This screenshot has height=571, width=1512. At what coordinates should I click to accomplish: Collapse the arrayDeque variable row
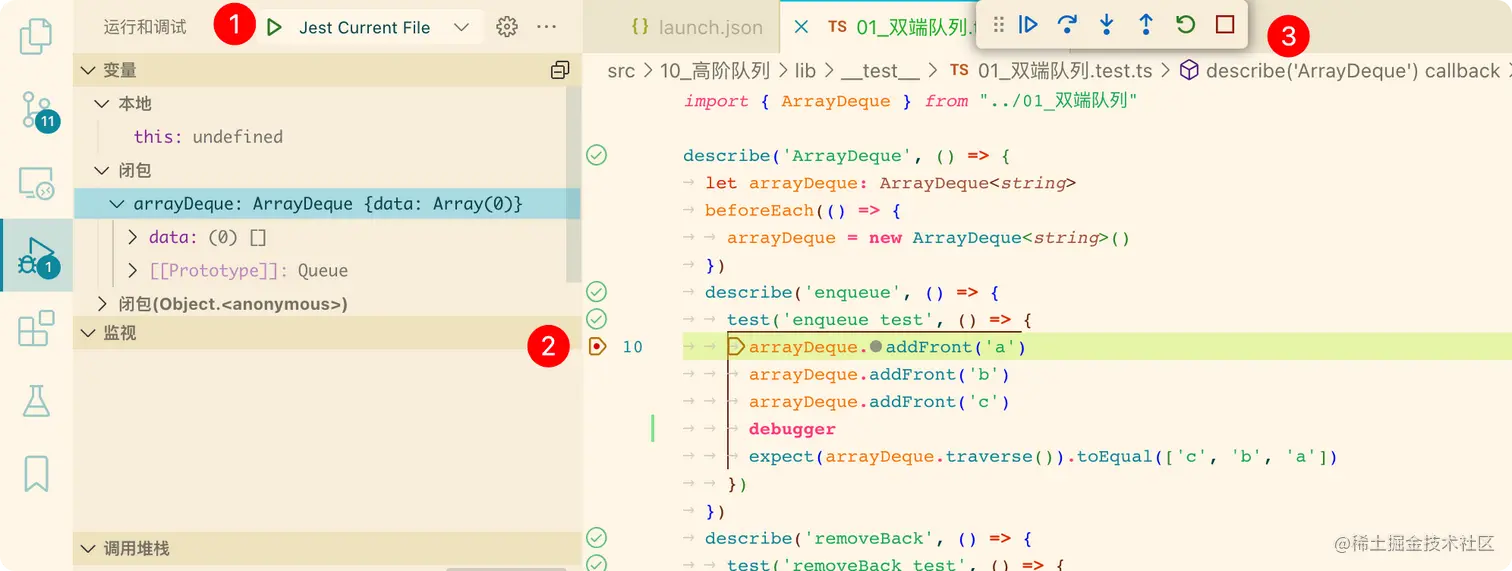327,204
